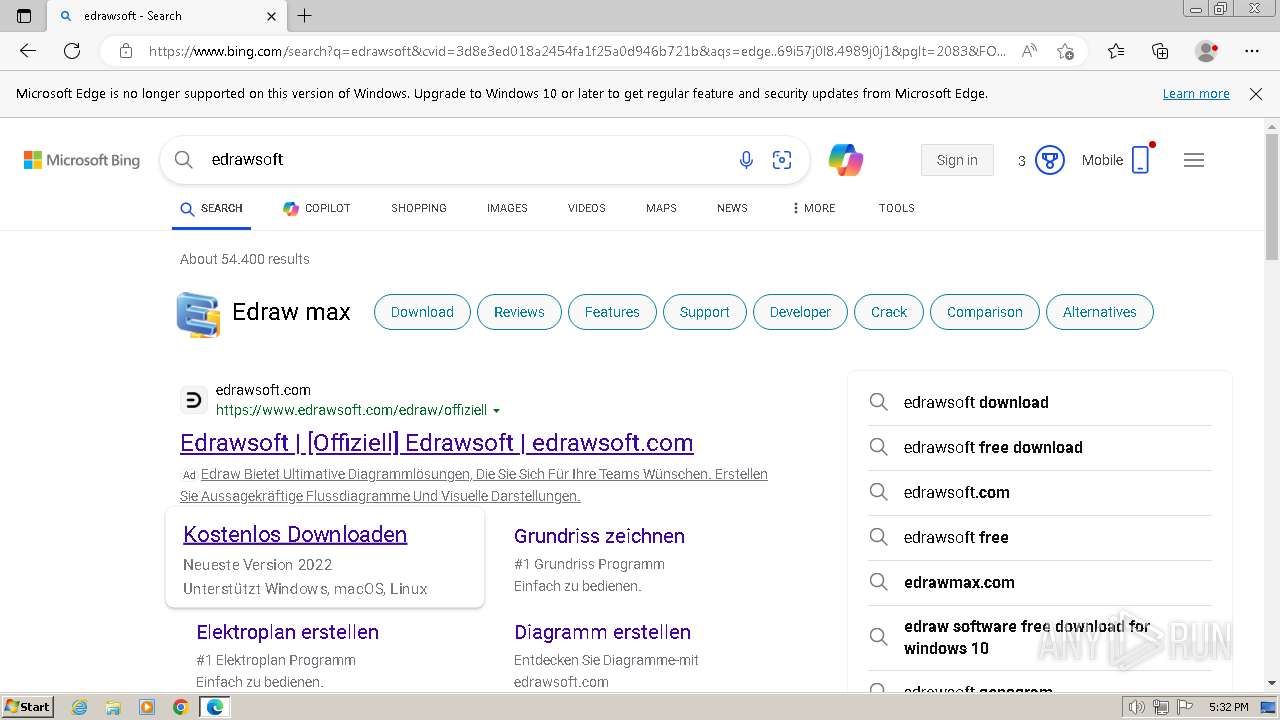This screenshot has height=720, width=1280.
Task: Switch to the IMAGES tab
Action: coord(507,208)
